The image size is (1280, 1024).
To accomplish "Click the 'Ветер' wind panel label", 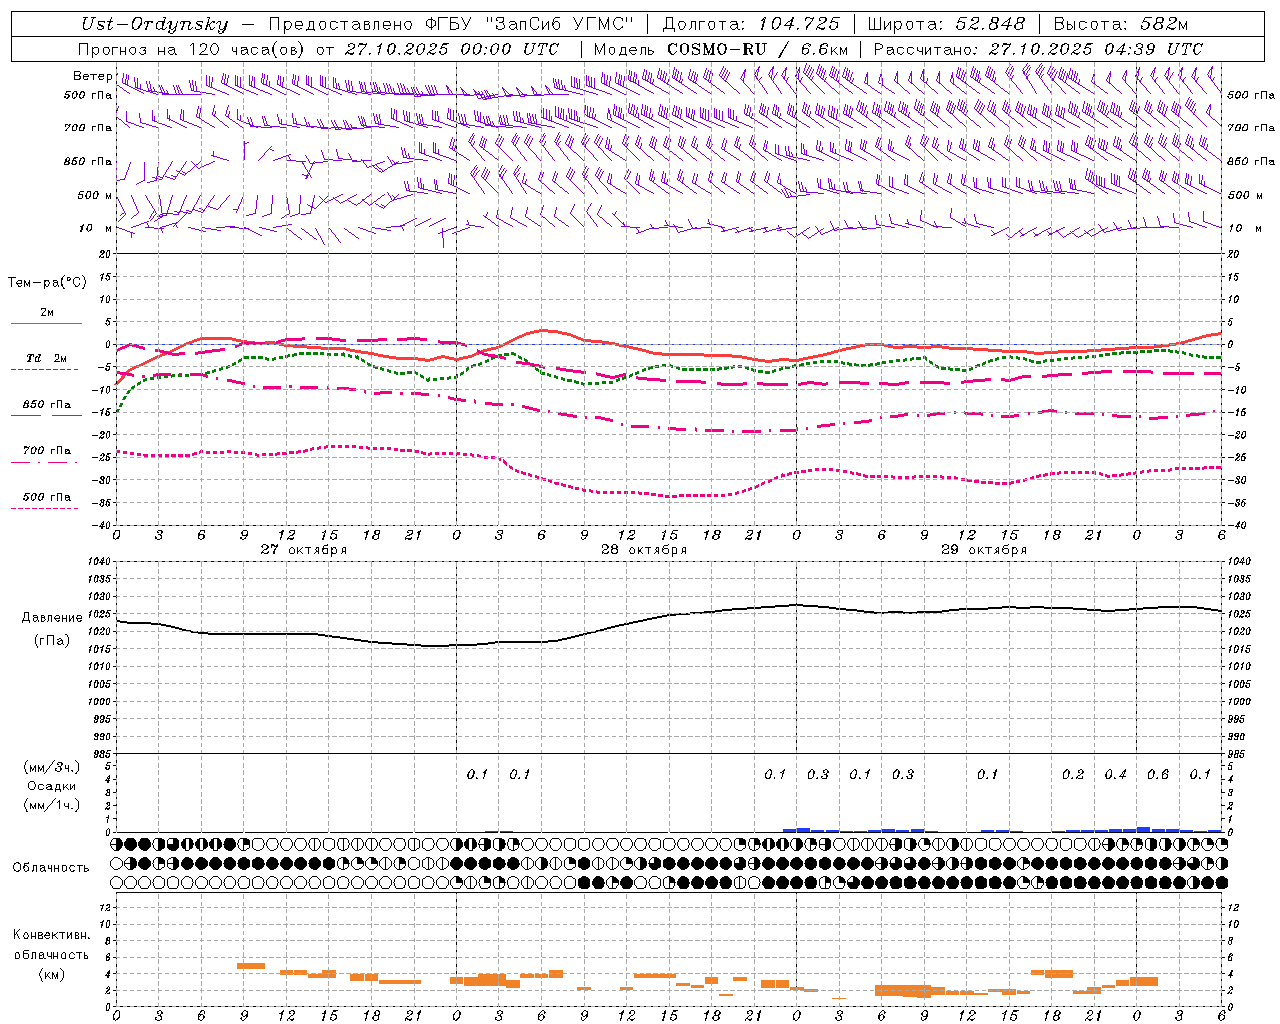I will (92, 76).
